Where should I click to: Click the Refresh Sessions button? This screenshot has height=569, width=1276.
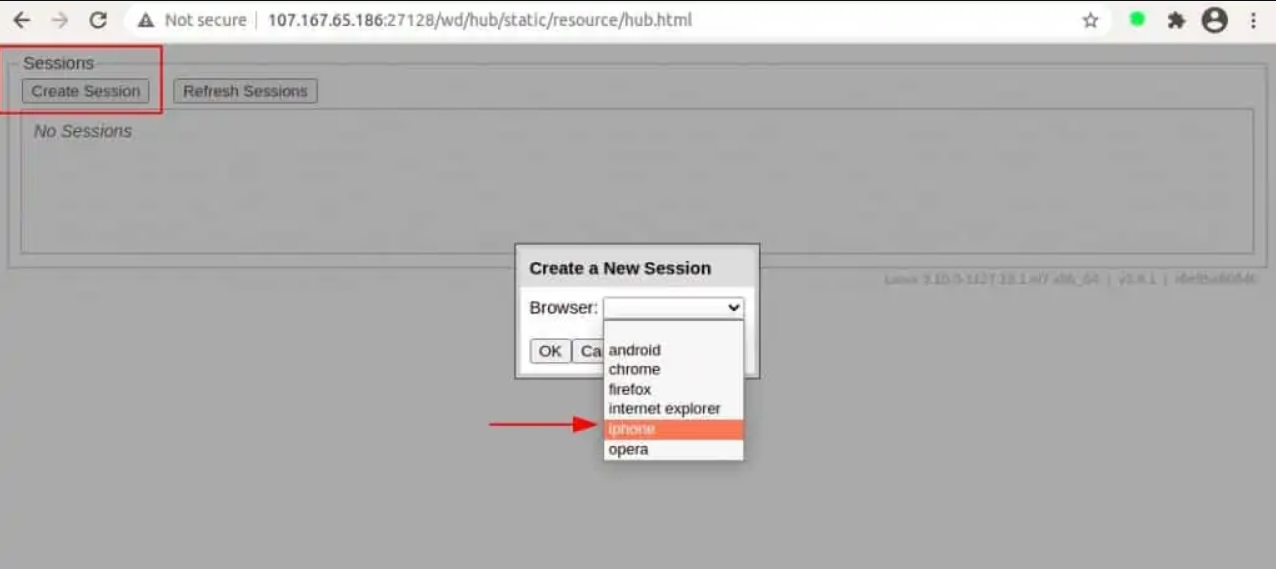pyautogui.click(x=245, y=91)
